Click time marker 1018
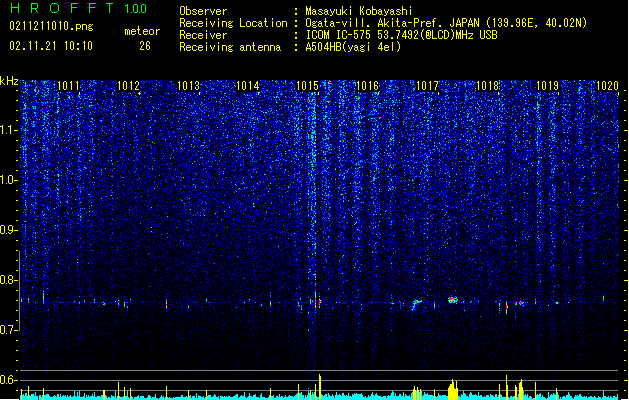629x400 pixels. pyautogui.click(x=487, y=86)
